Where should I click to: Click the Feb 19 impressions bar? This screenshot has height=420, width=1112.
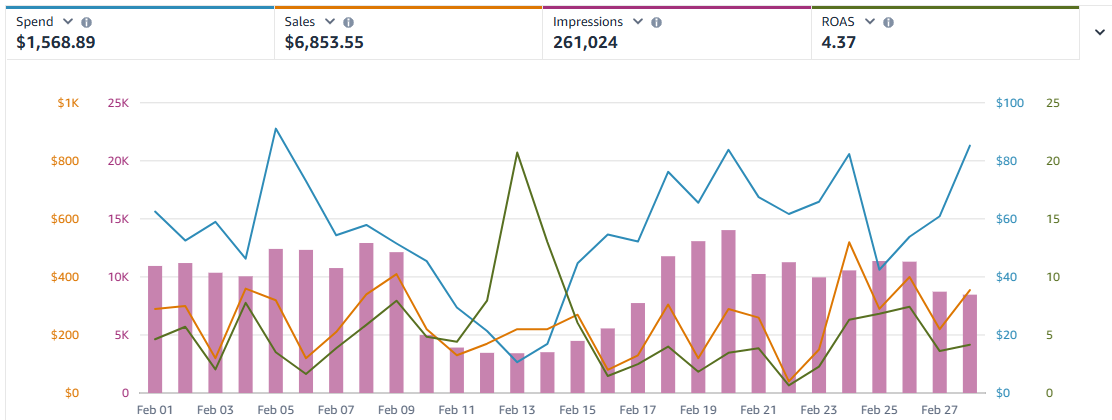click(699, 317)
